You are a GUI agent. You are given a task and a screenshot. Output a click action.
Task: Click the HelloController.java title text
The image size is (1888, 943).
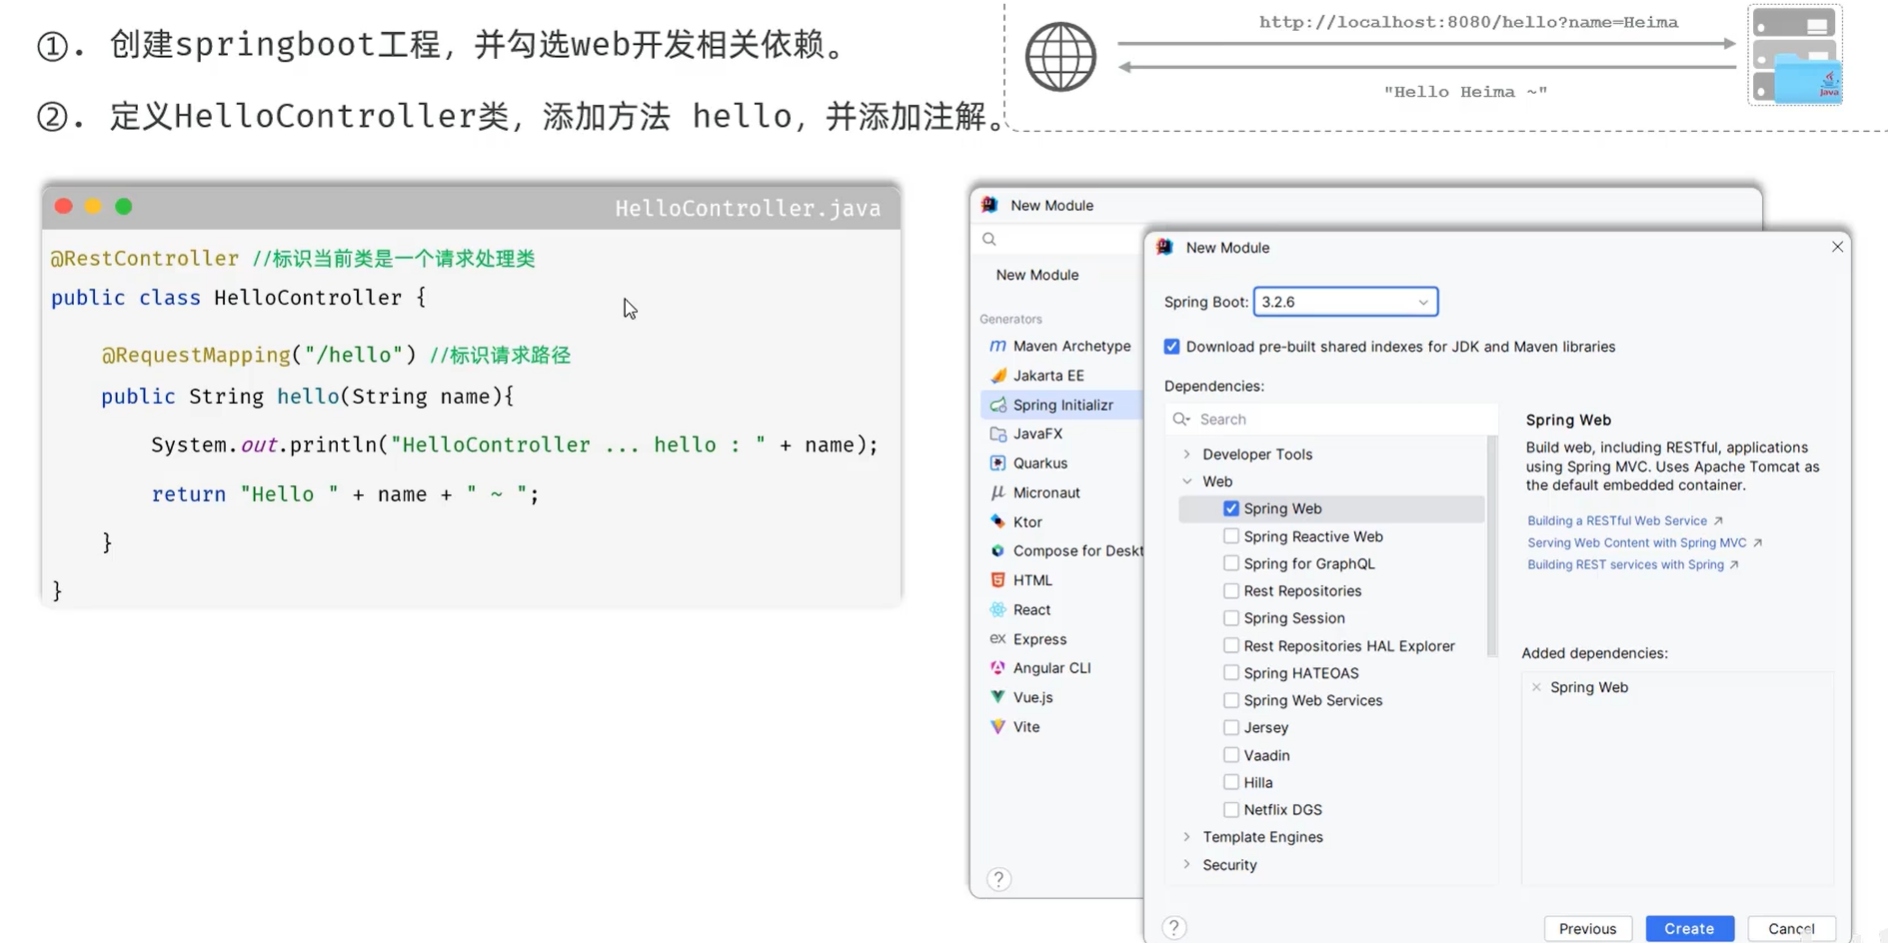(748, 208)
